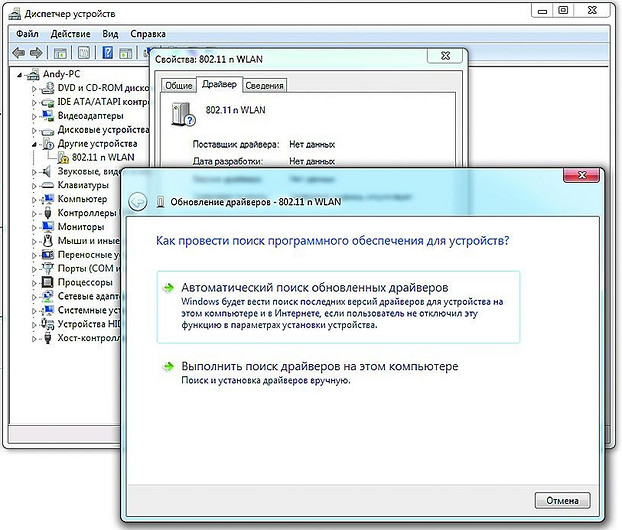Expand the Сетевые адаптеры node
This screenshot has height=530, width=622.
pyautogui.click(x=34, y=297)
